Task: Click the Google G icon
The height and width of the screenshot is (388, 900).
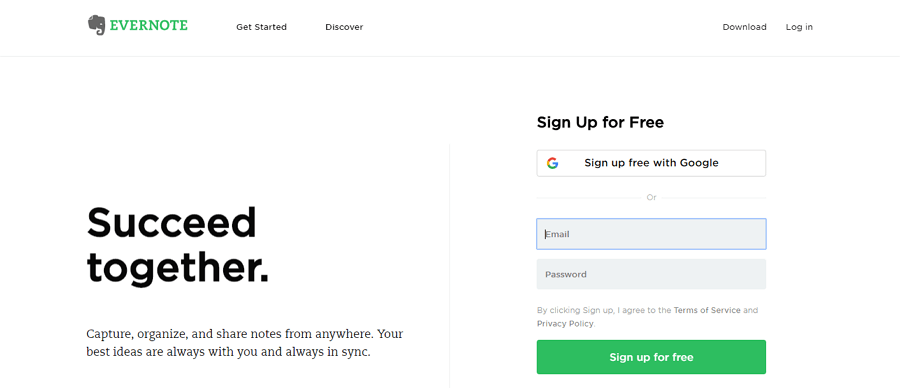Action: pos(552,163)
